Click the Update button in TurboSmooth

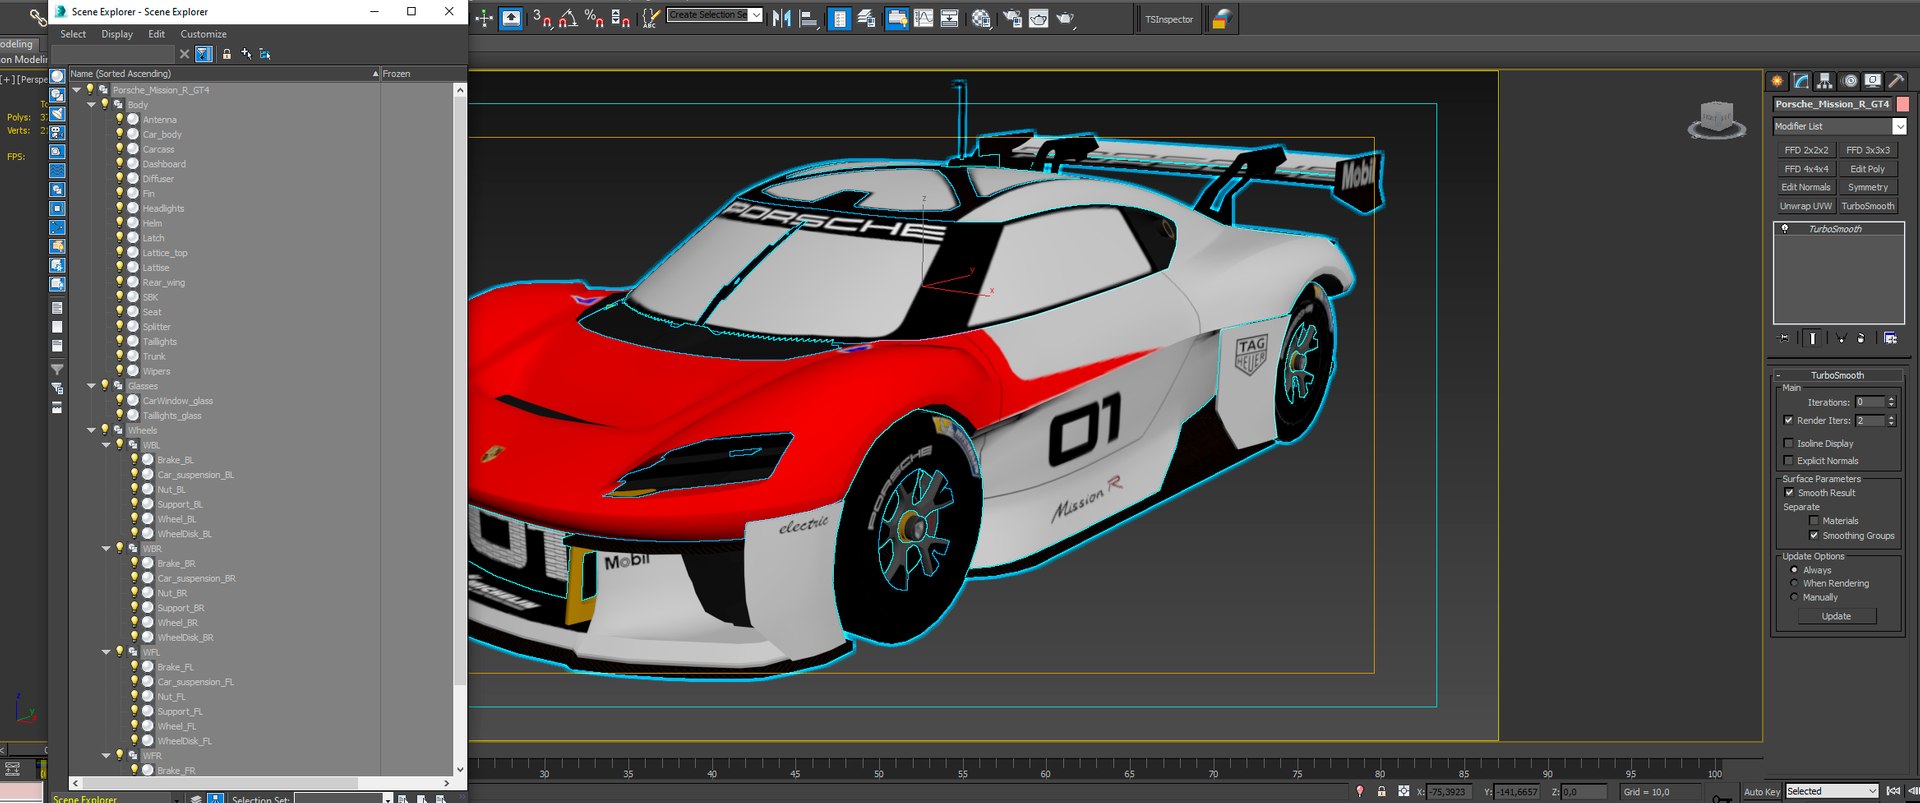(1836, 616)
